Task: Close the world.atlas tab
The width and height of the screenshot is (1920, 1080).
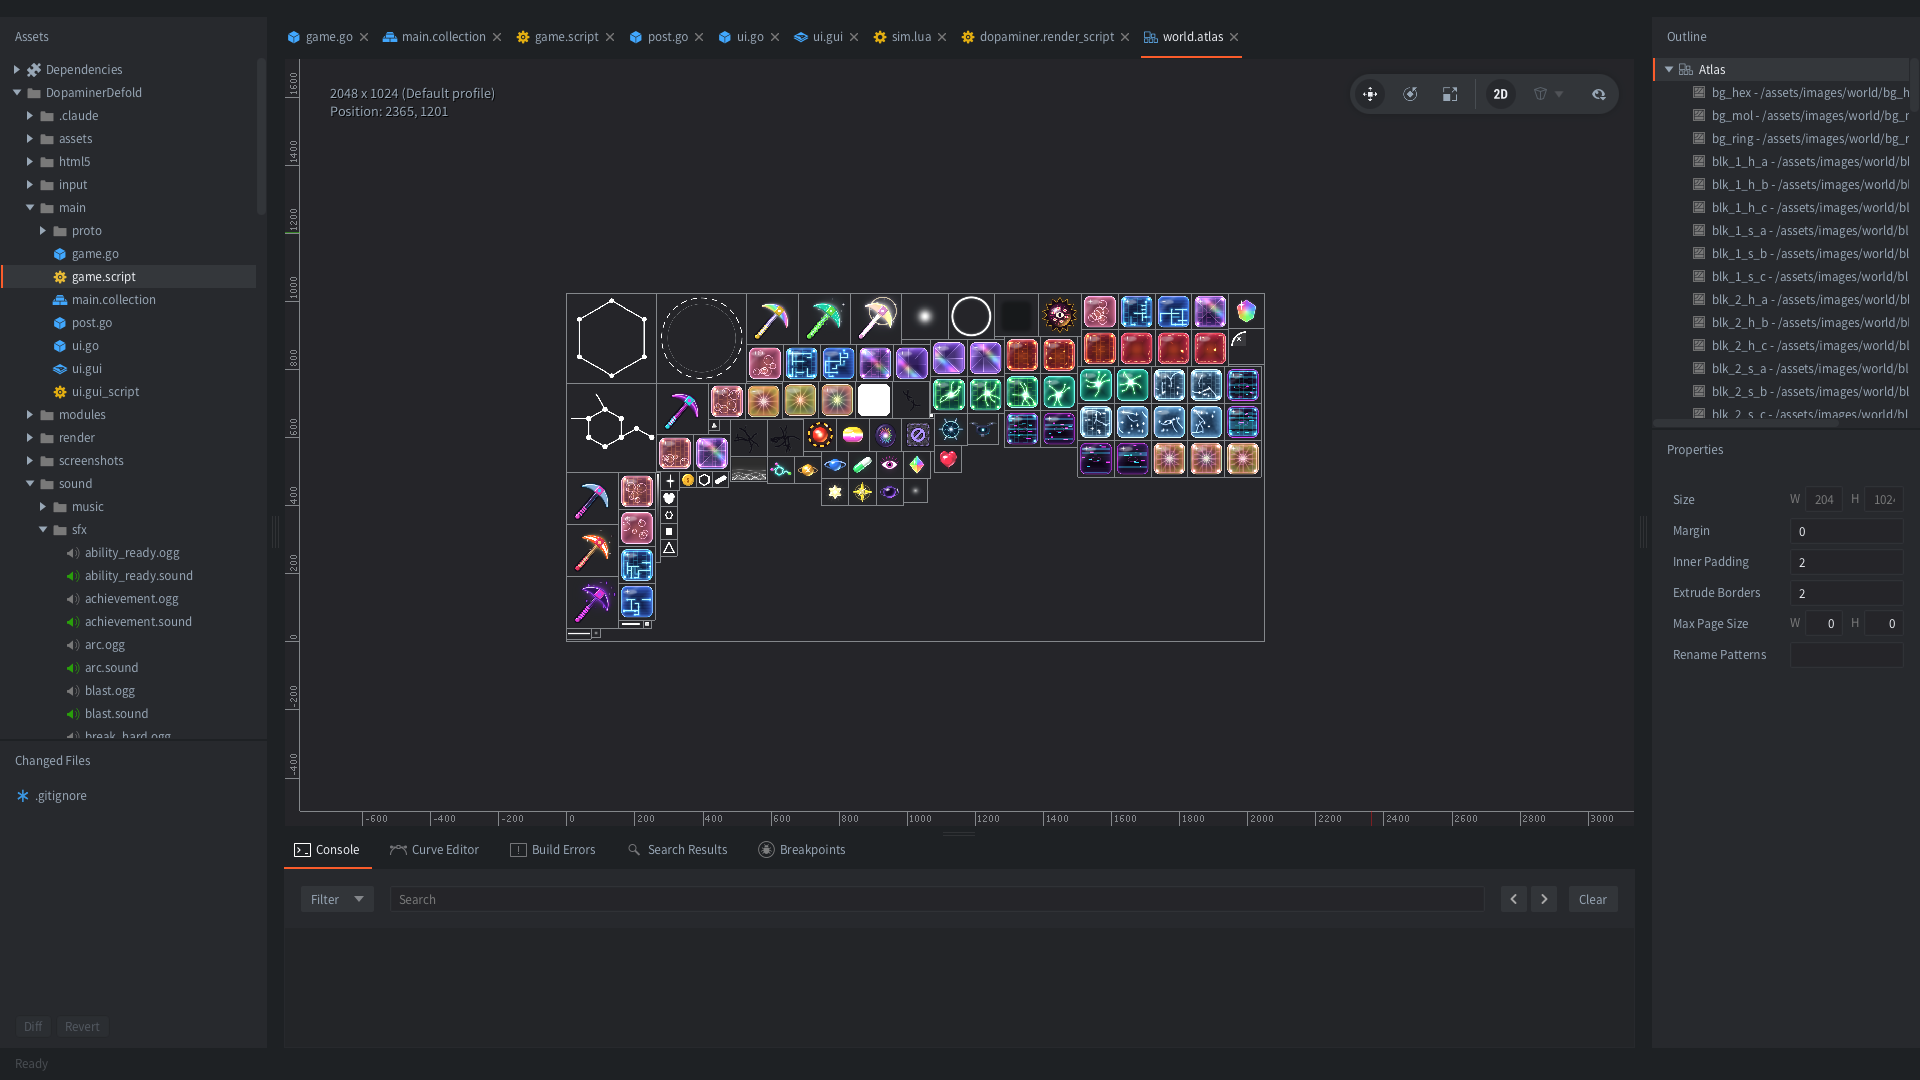Action: [1234, 37]
